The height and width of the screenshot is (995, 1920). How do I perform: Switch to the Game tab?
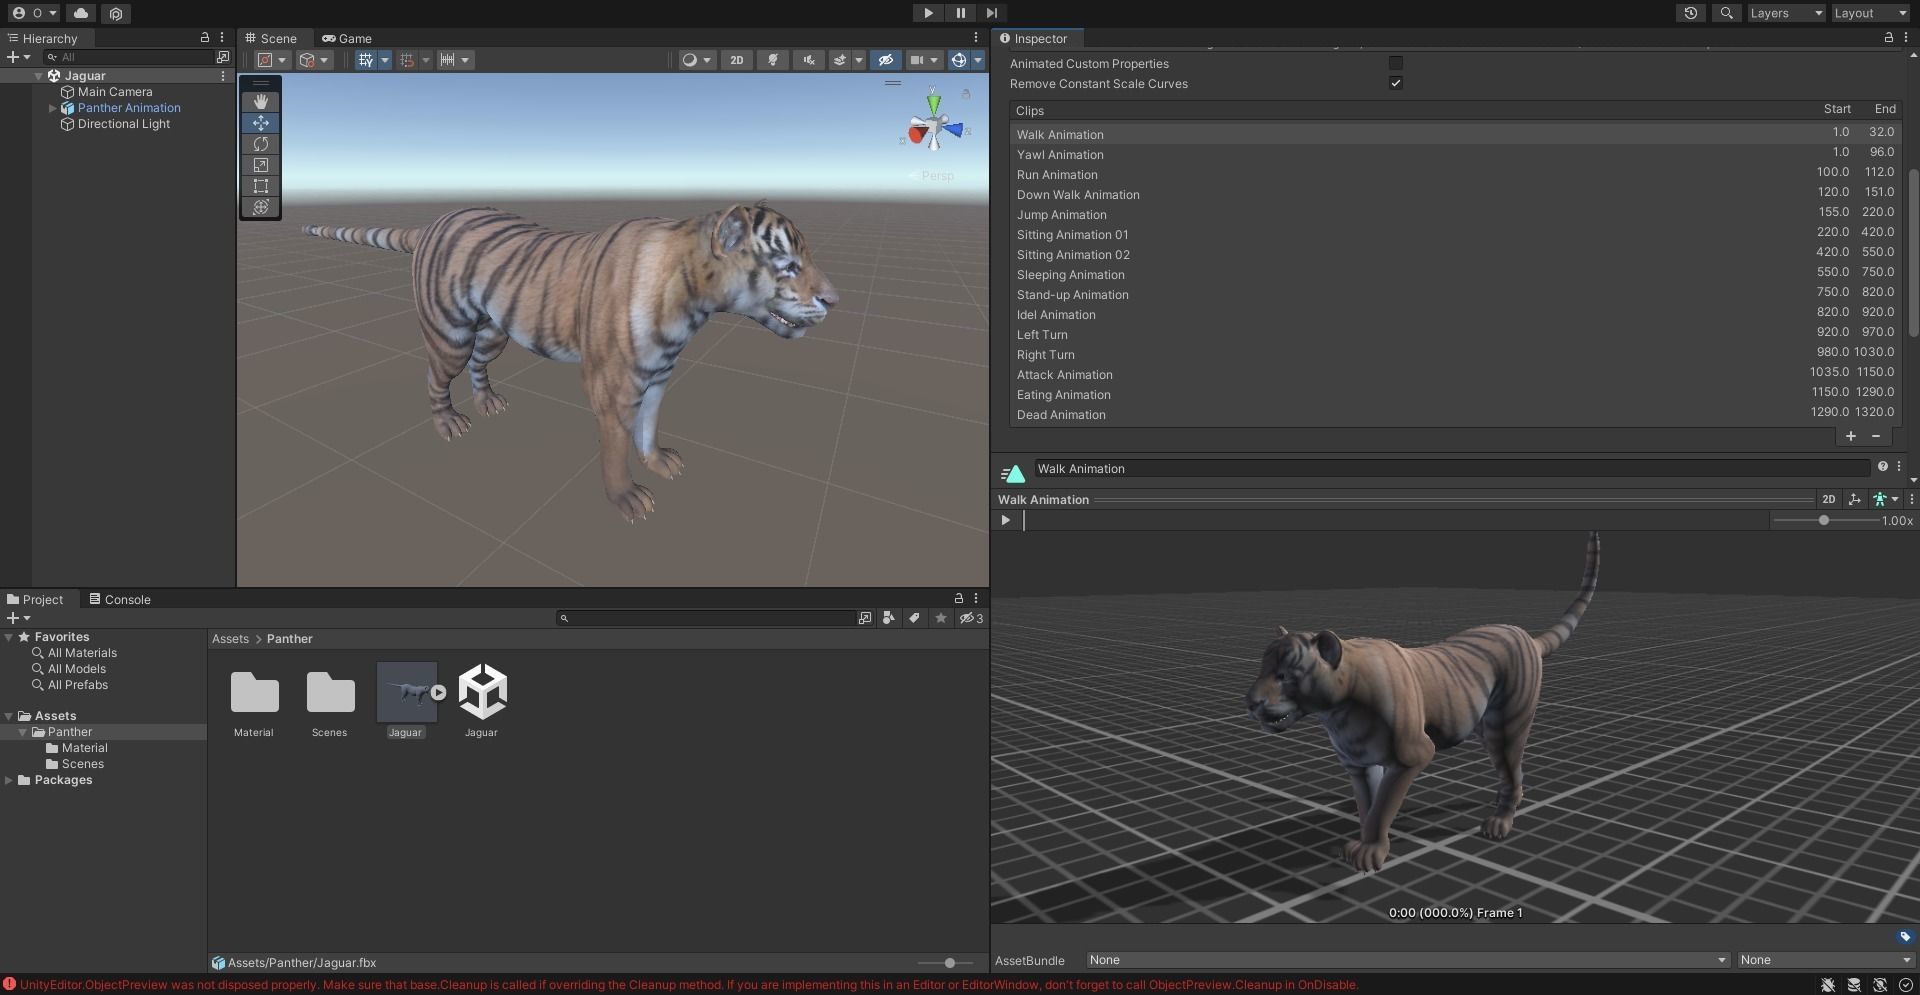[347, 38]
